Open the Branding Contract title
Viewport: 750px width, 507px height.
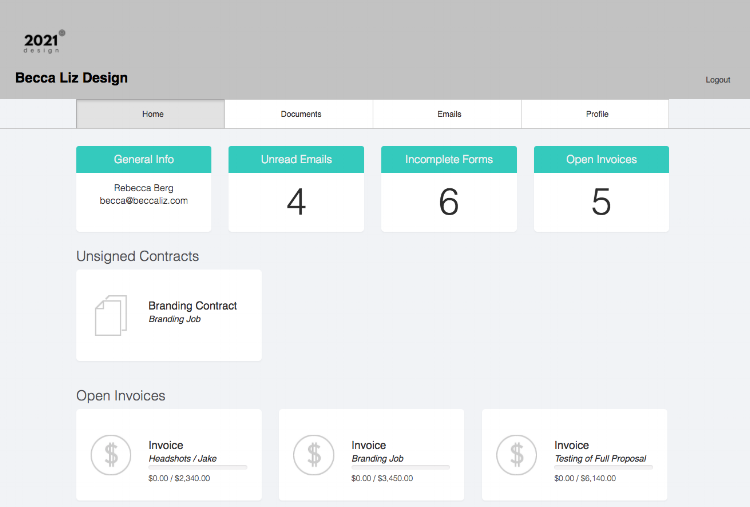(192, 306)
